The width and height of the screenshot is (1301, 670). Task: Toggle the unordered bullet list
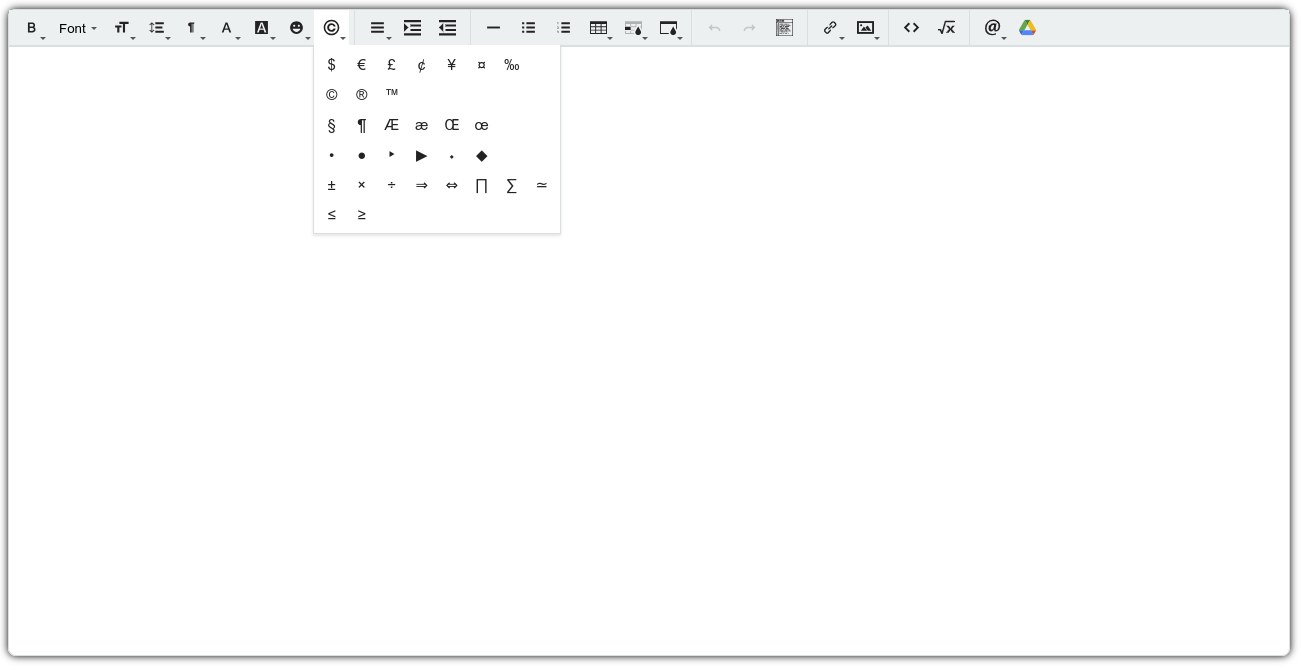pos(529,28)
